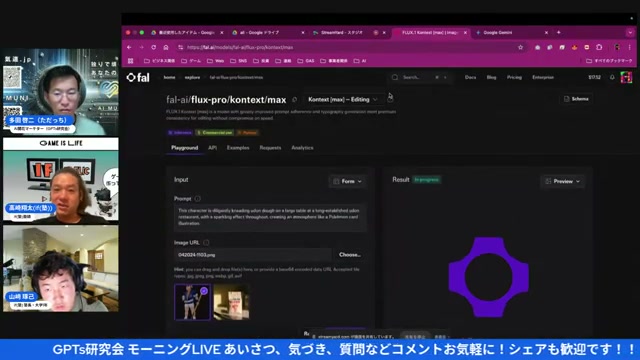Go back with the browser back arrow
The width and height of the screenshot is (640, 360).
[129, 47]
